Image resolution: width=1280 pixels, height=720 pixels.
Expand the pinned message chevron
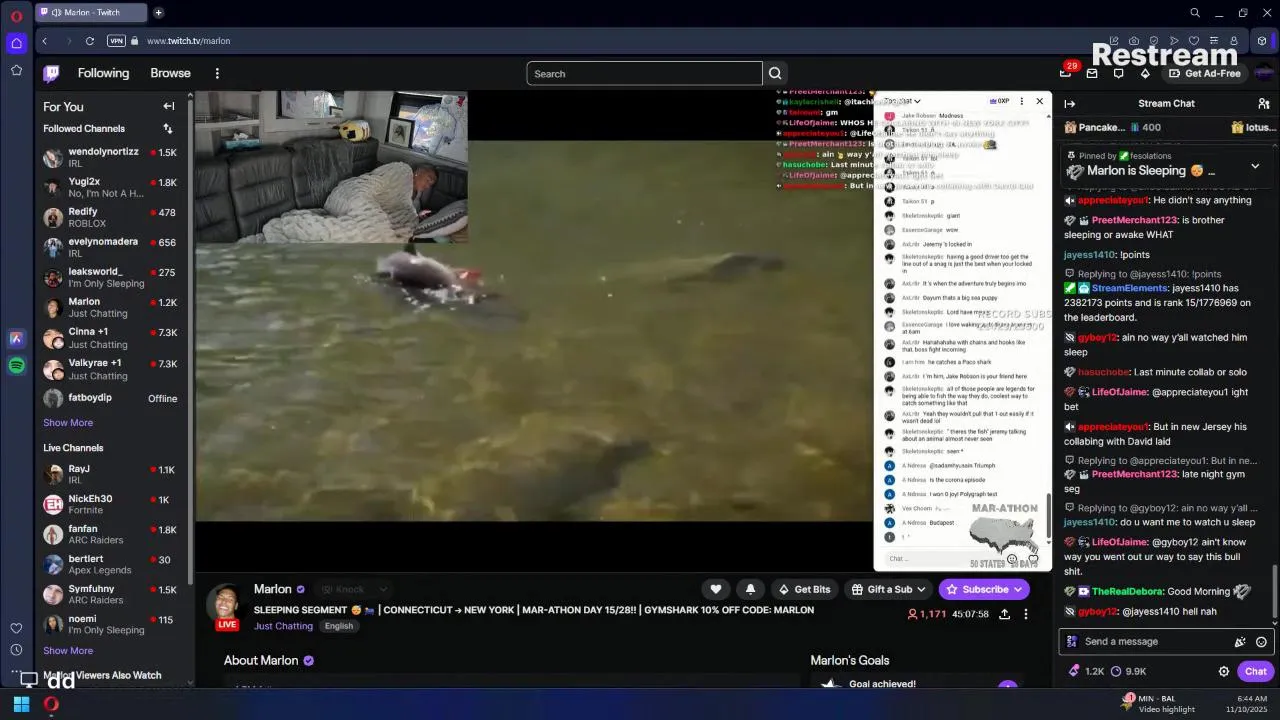(1255, 166)
